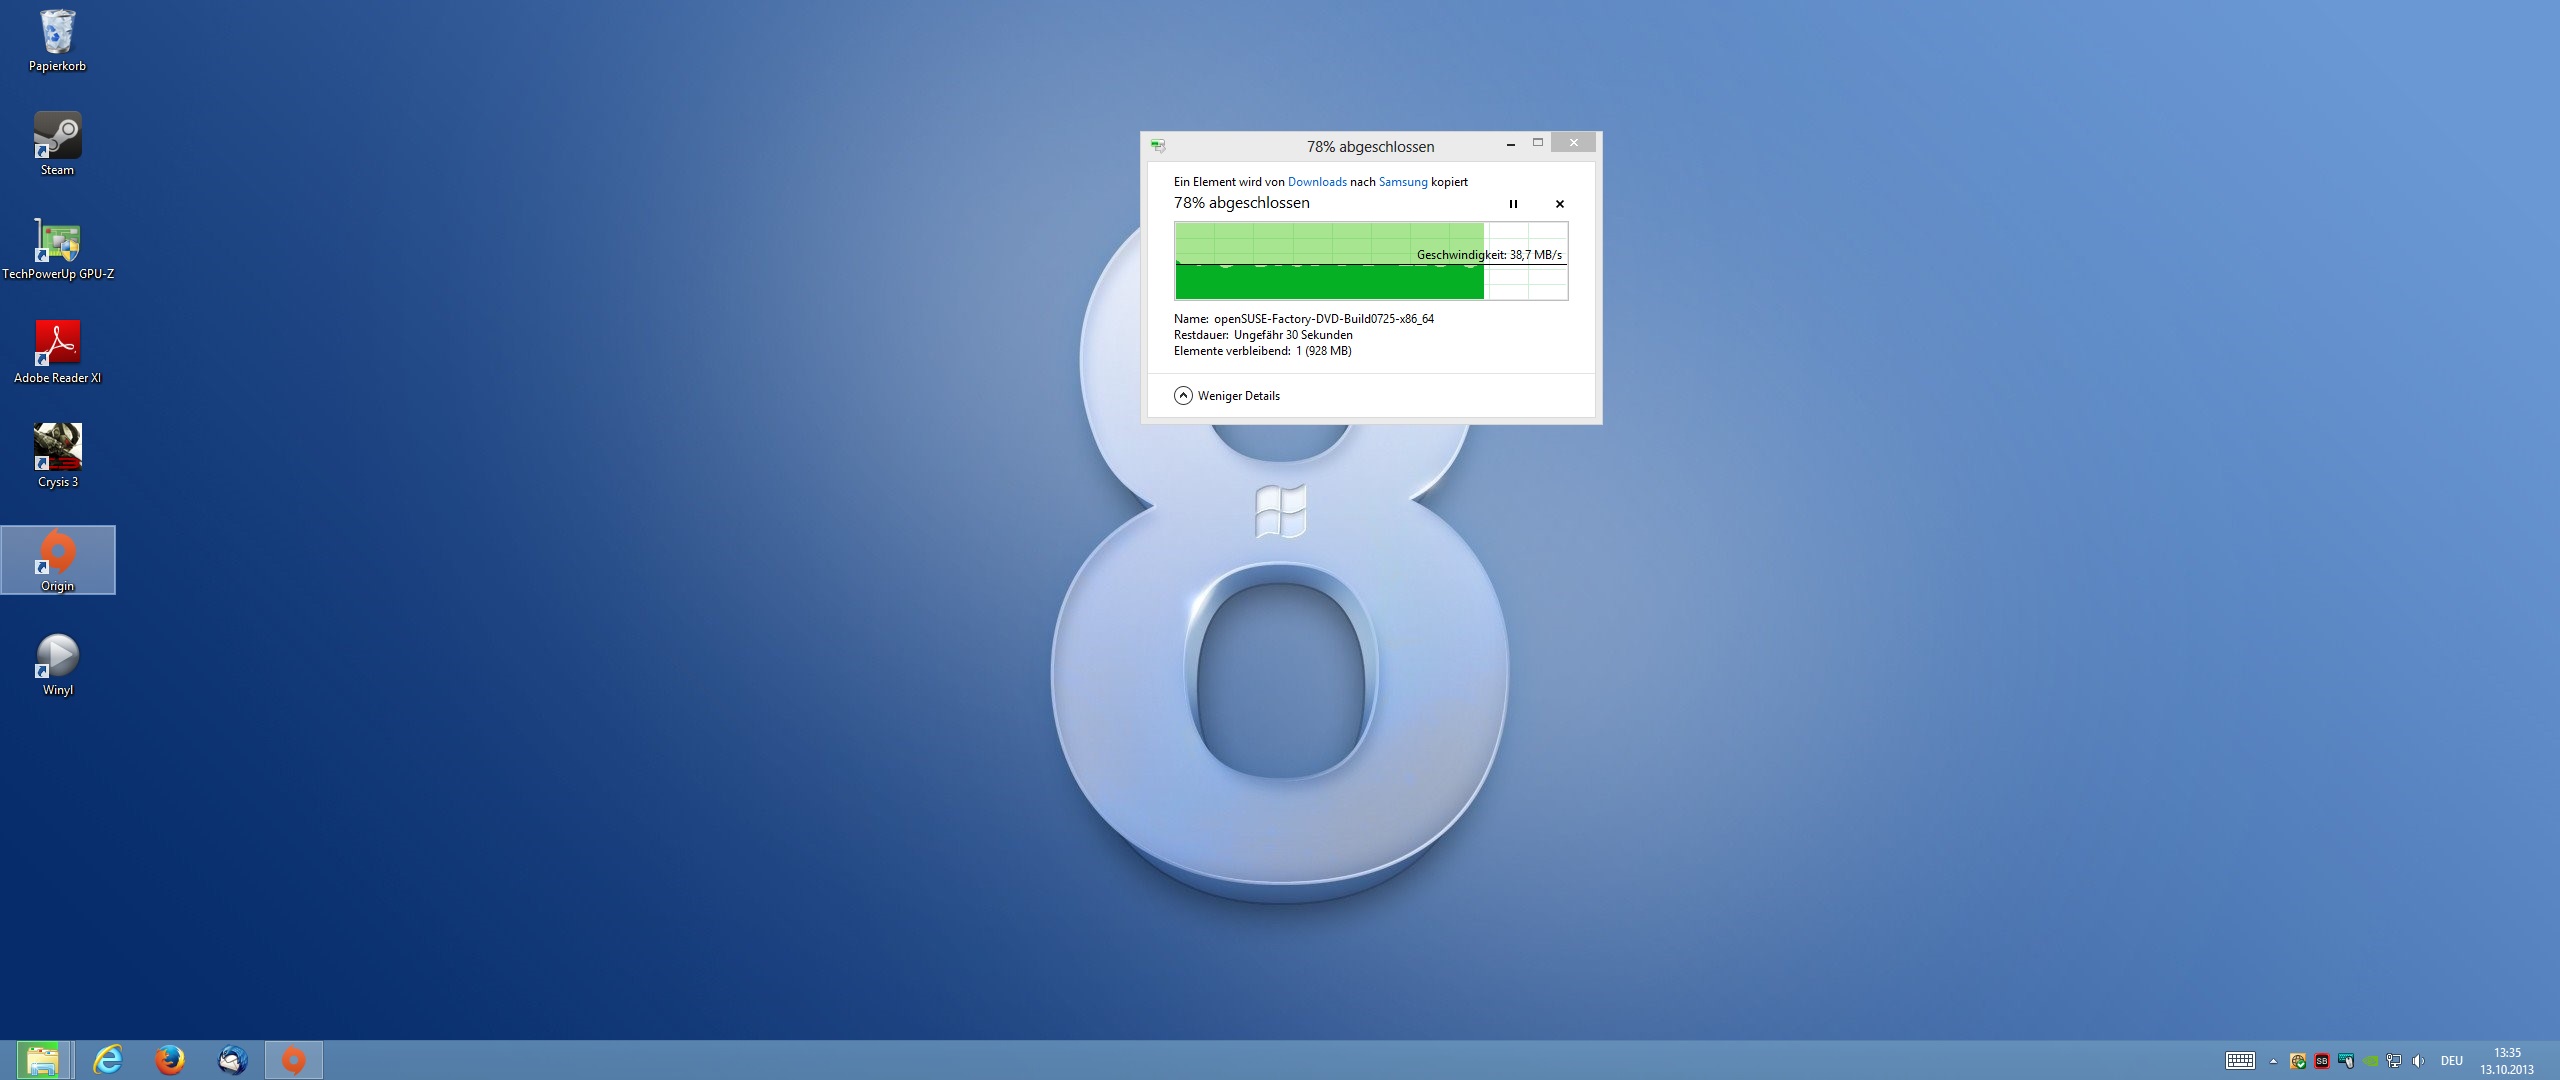Select the Papierkorb desktop icon
The height and width of the screenshot is (1080, 2560).
coord(57,40)
